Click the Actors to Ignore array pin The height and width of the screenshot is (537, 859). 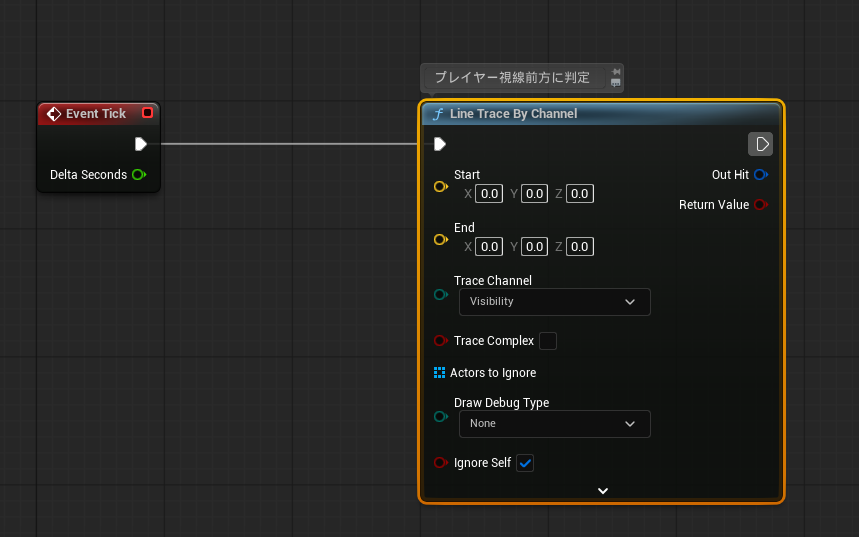pyautogui.click(x=439, y=373)
